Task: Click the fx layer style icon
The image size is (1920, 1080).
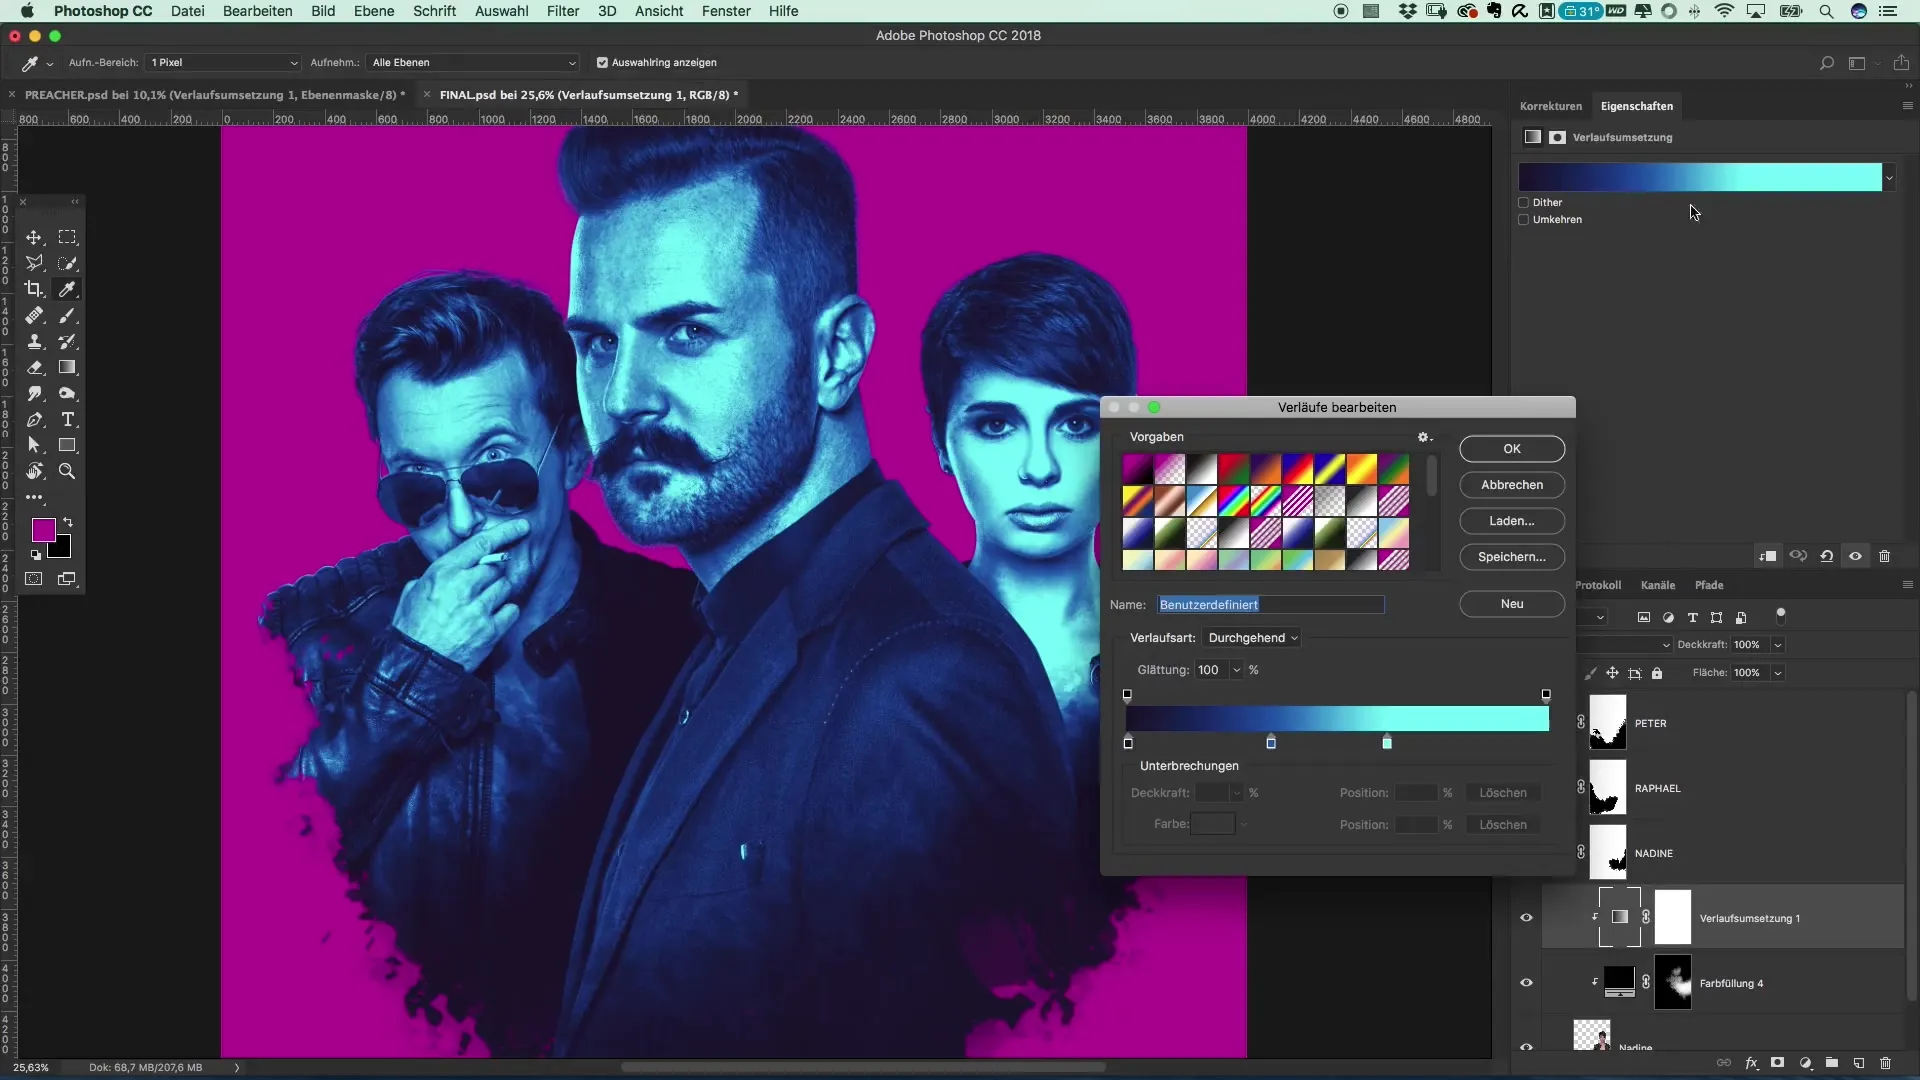Action: click(x=1751, y=1063)
